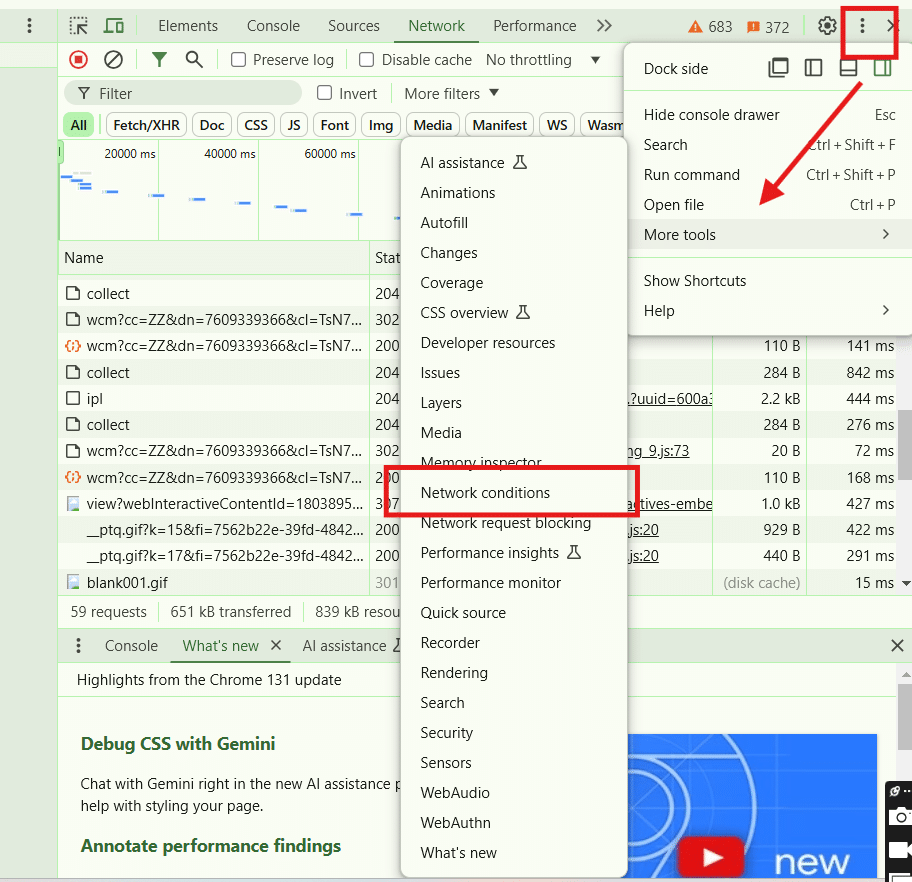This screenshot has height=882, width=912.
Task: Open the Debug CSS with Gemini link
Action: (178, 743)
